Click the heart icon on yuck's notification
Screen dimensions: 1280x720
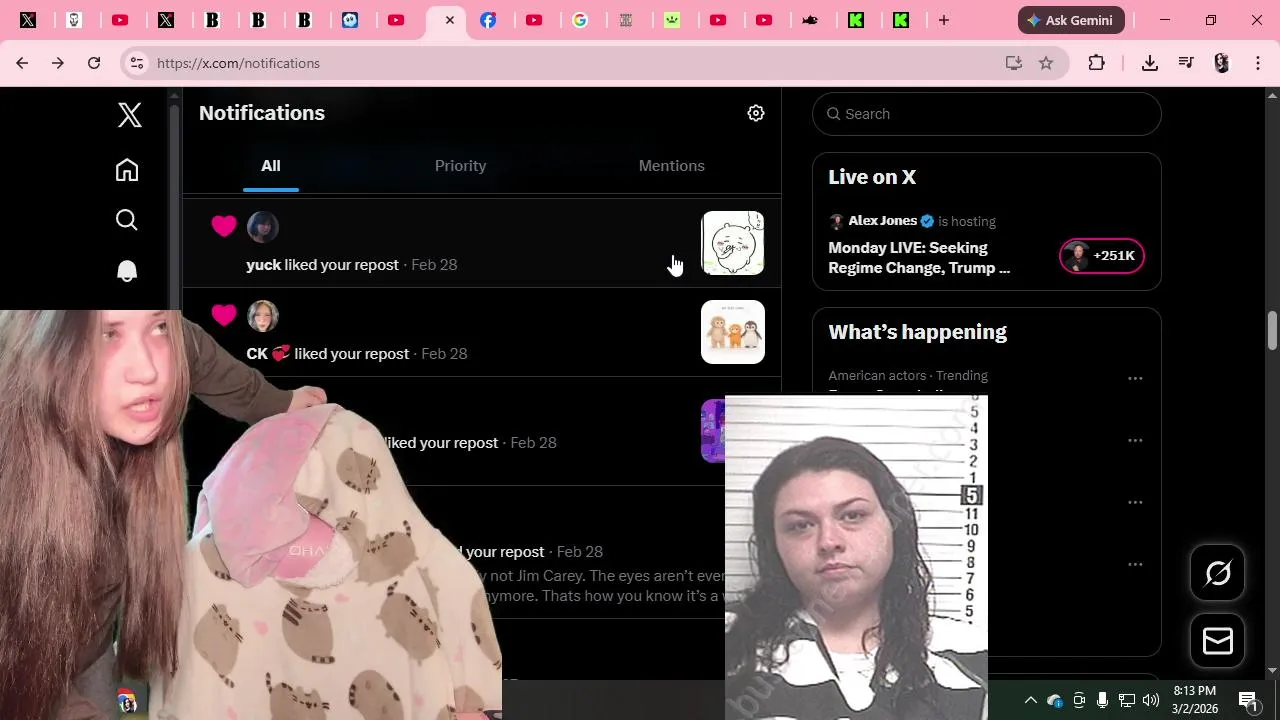coord(224,226)
